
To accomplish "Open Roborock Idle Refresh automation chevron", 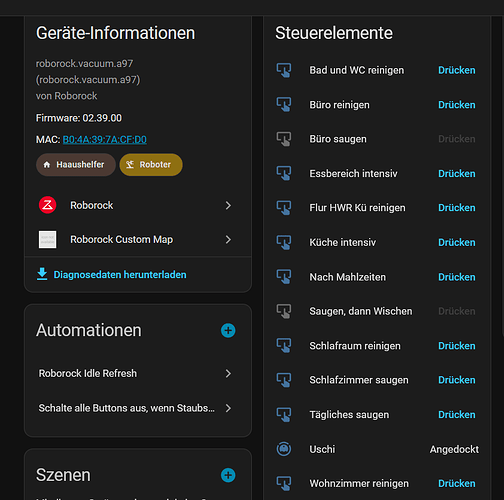I will [228, 373].
